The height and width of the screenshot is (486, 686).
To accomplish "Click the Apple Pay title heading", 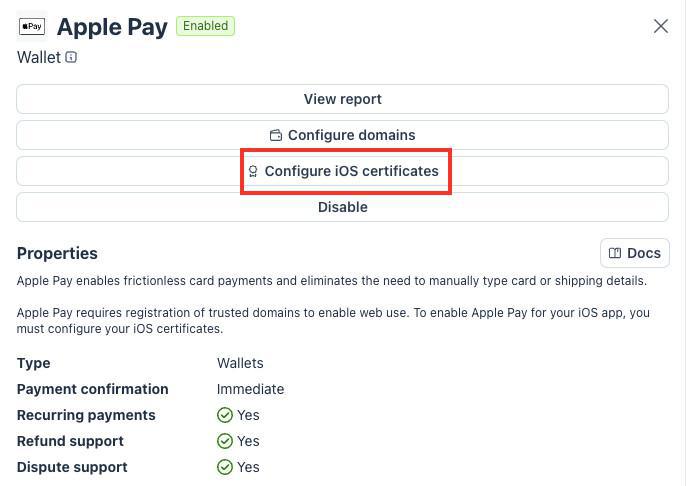I will (112, 26).
